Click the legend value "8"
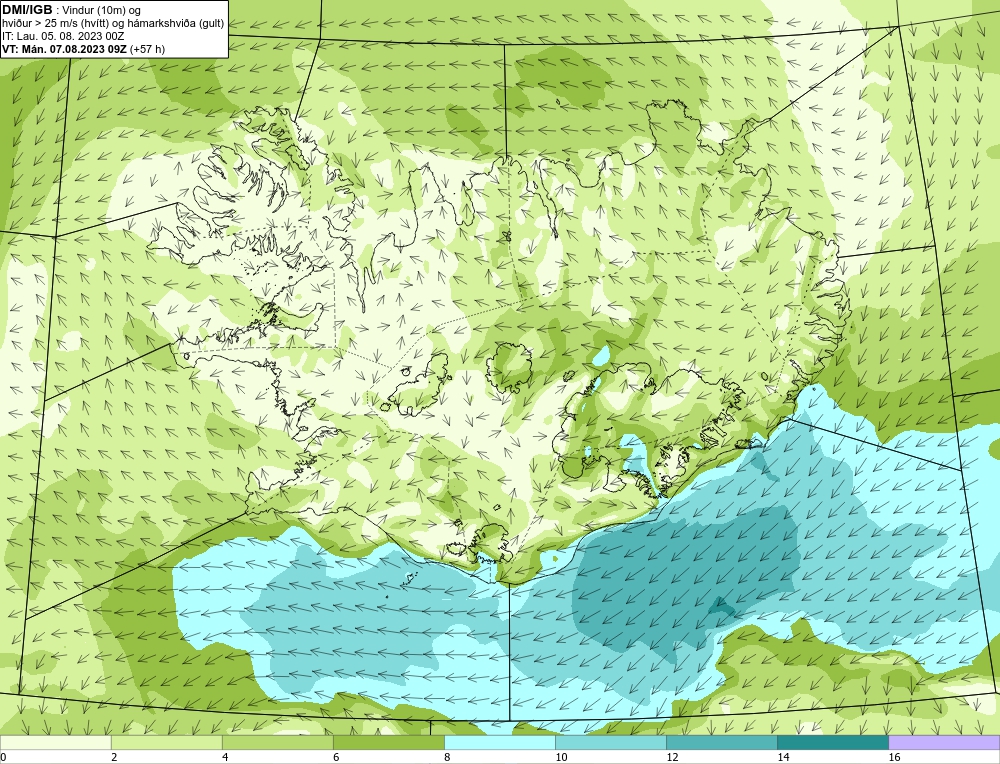 pos(447,757)
